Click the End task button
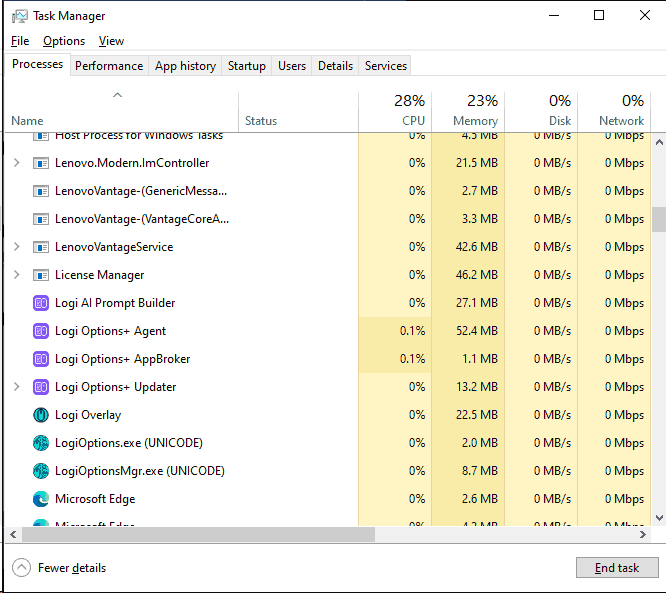The image size is (666, 593). [x=617, y=568]
